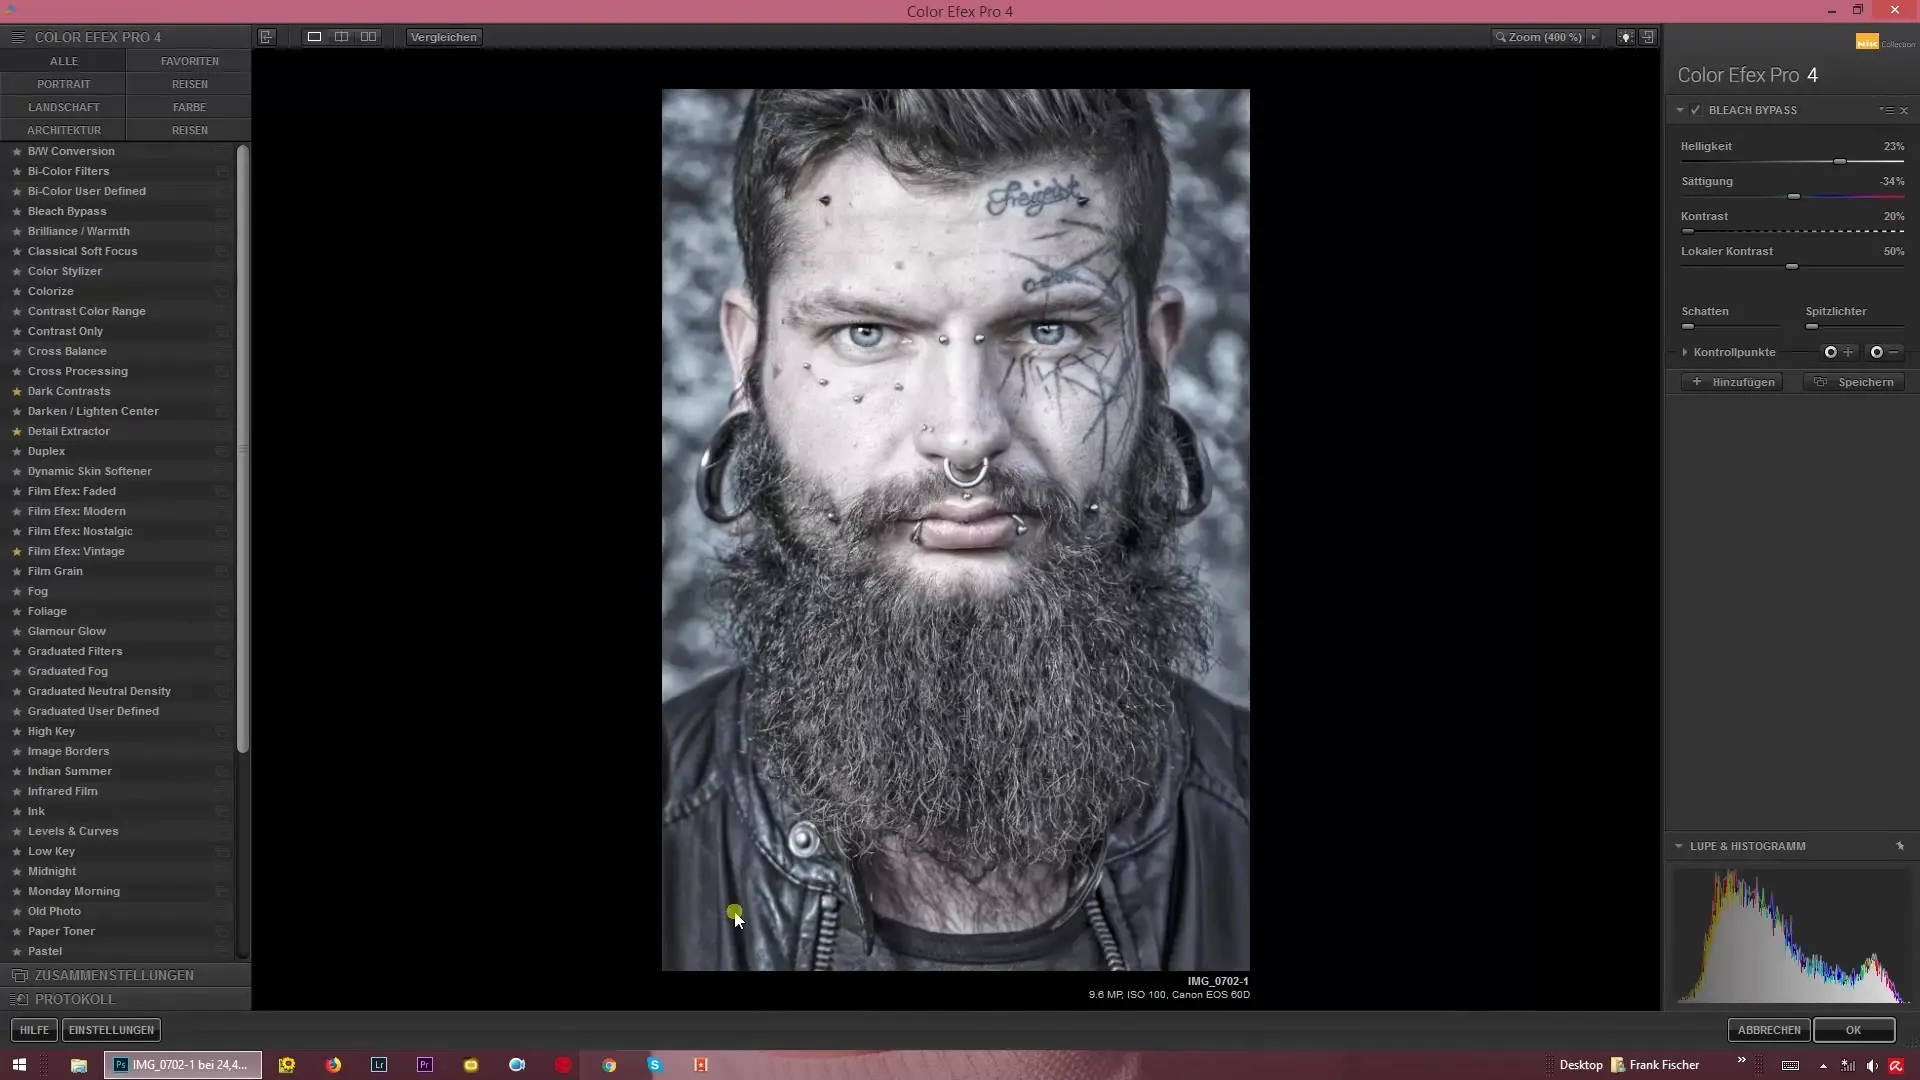This screenshot has height=1080, width=1920.
Task: Toggle favorite star for Pastel
Action: [x=16, y=951]
